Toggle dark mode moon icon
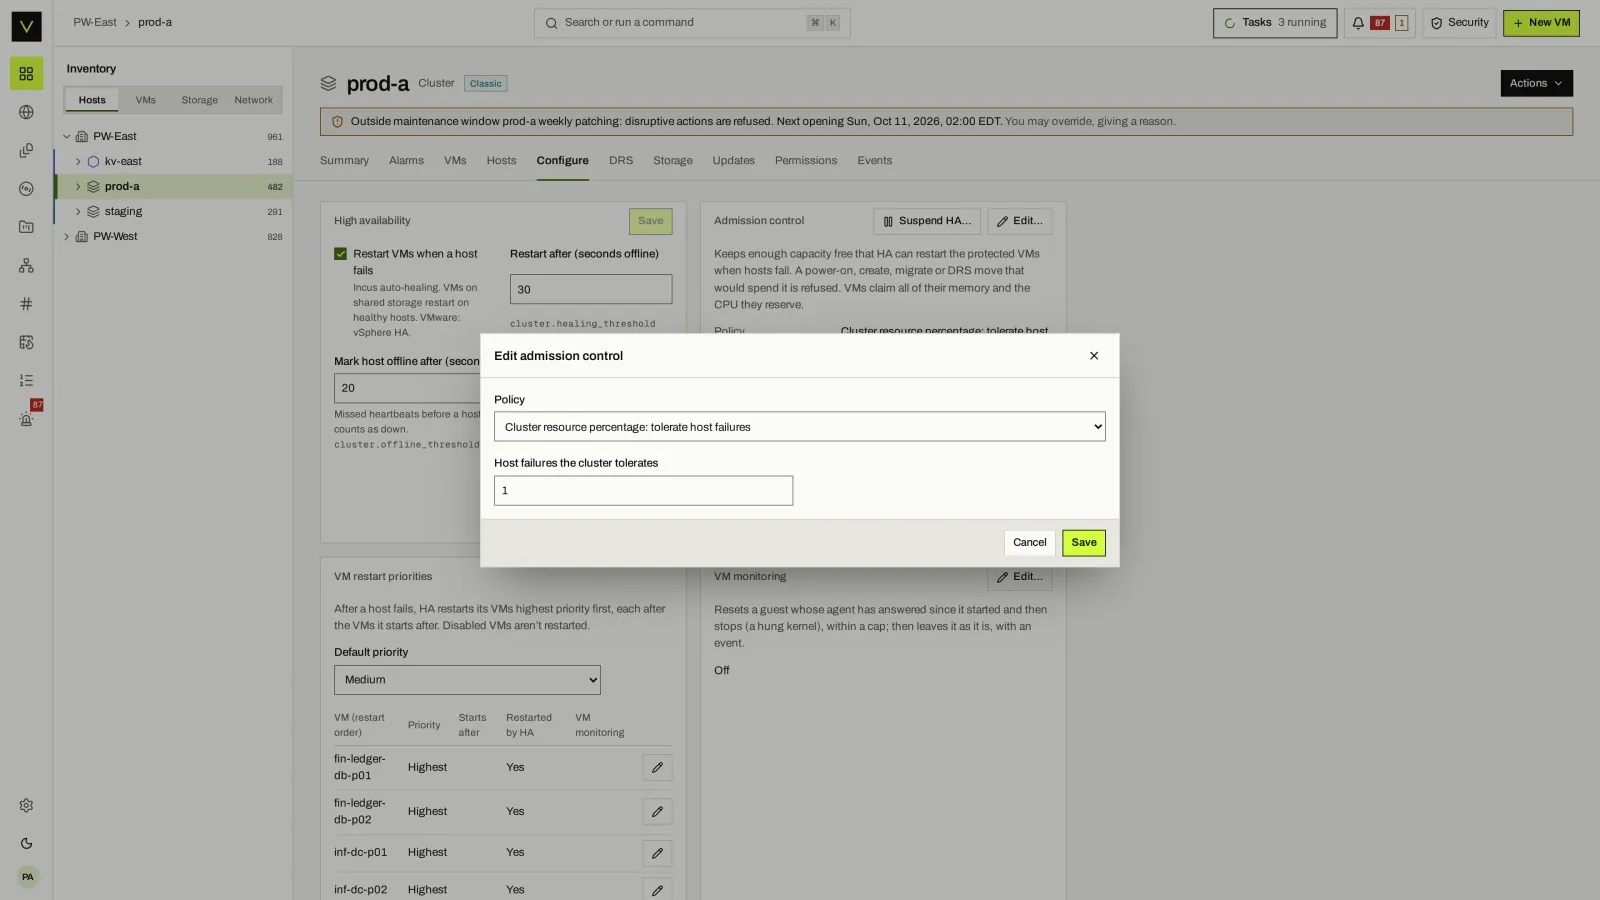 click(x=26, y=844)
